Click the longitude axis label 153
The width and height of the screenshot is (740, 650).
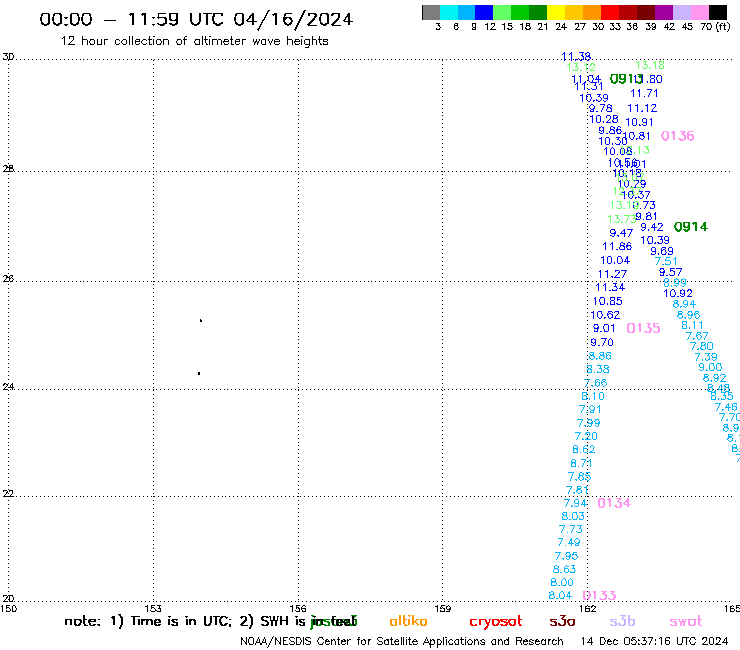(153, 608)
